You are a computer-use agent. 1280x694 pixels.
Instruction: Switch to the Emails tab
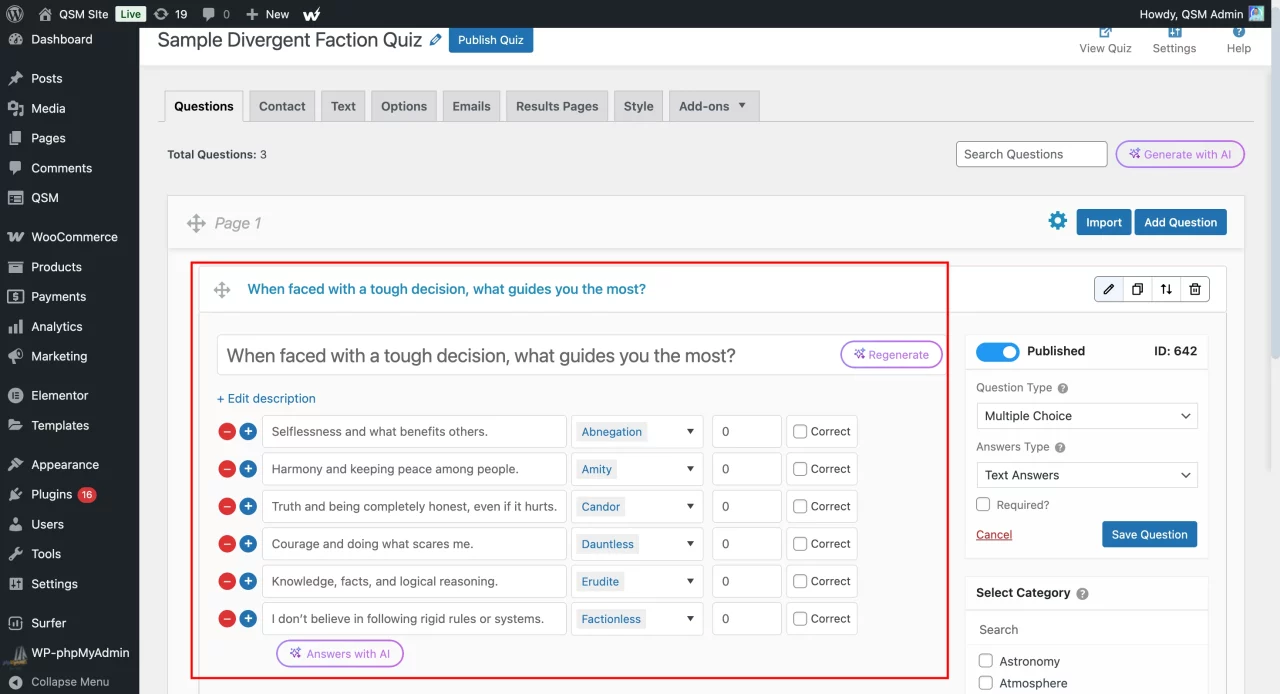[x=471, y=106]
